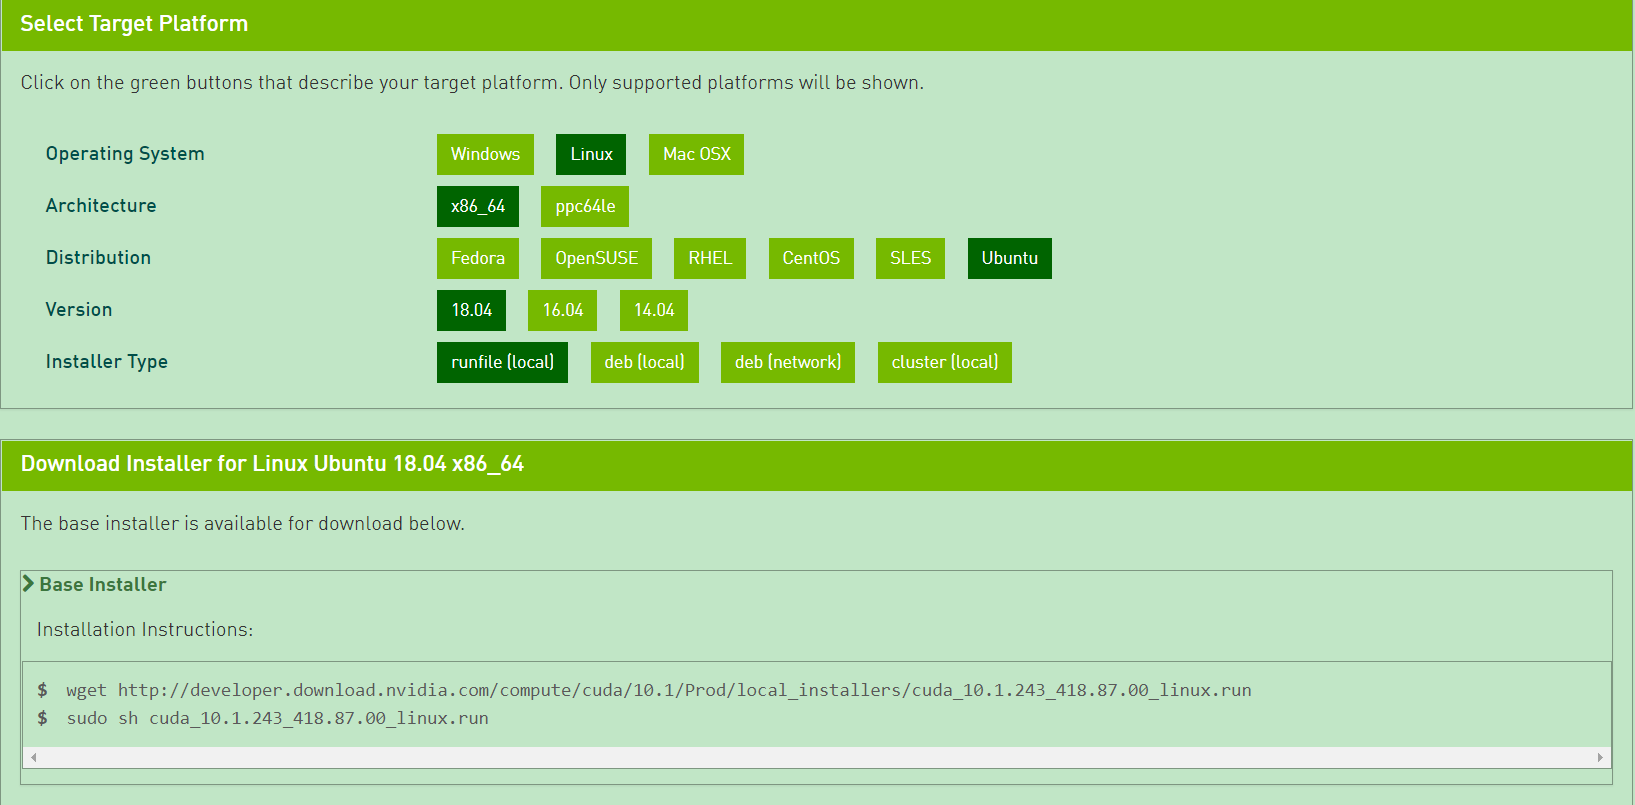Pick cluster (local) installer type
This screenshot has width=1635, height=805.
945,362
